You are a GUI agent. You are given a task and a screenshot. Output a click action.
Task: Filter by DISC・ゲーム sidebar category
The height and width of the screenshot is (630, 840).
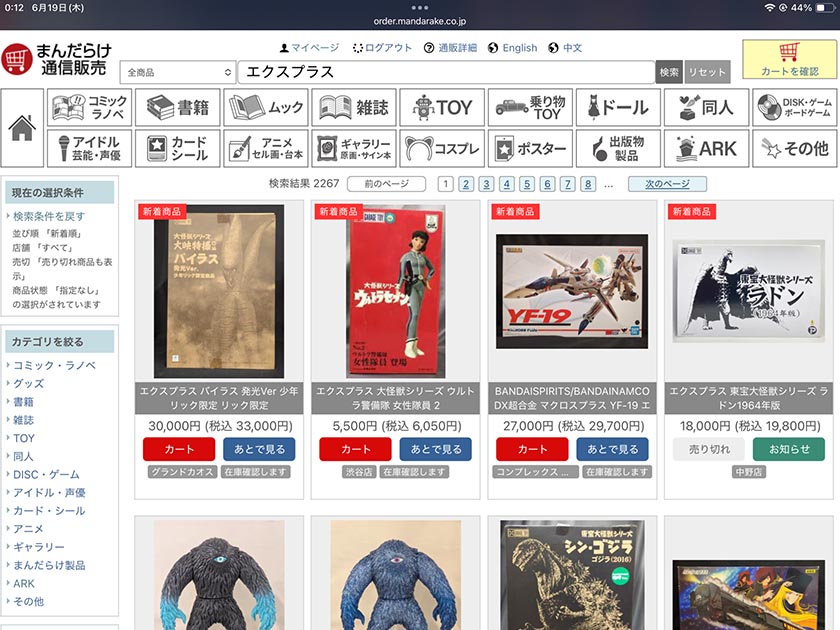pos(46,475)
